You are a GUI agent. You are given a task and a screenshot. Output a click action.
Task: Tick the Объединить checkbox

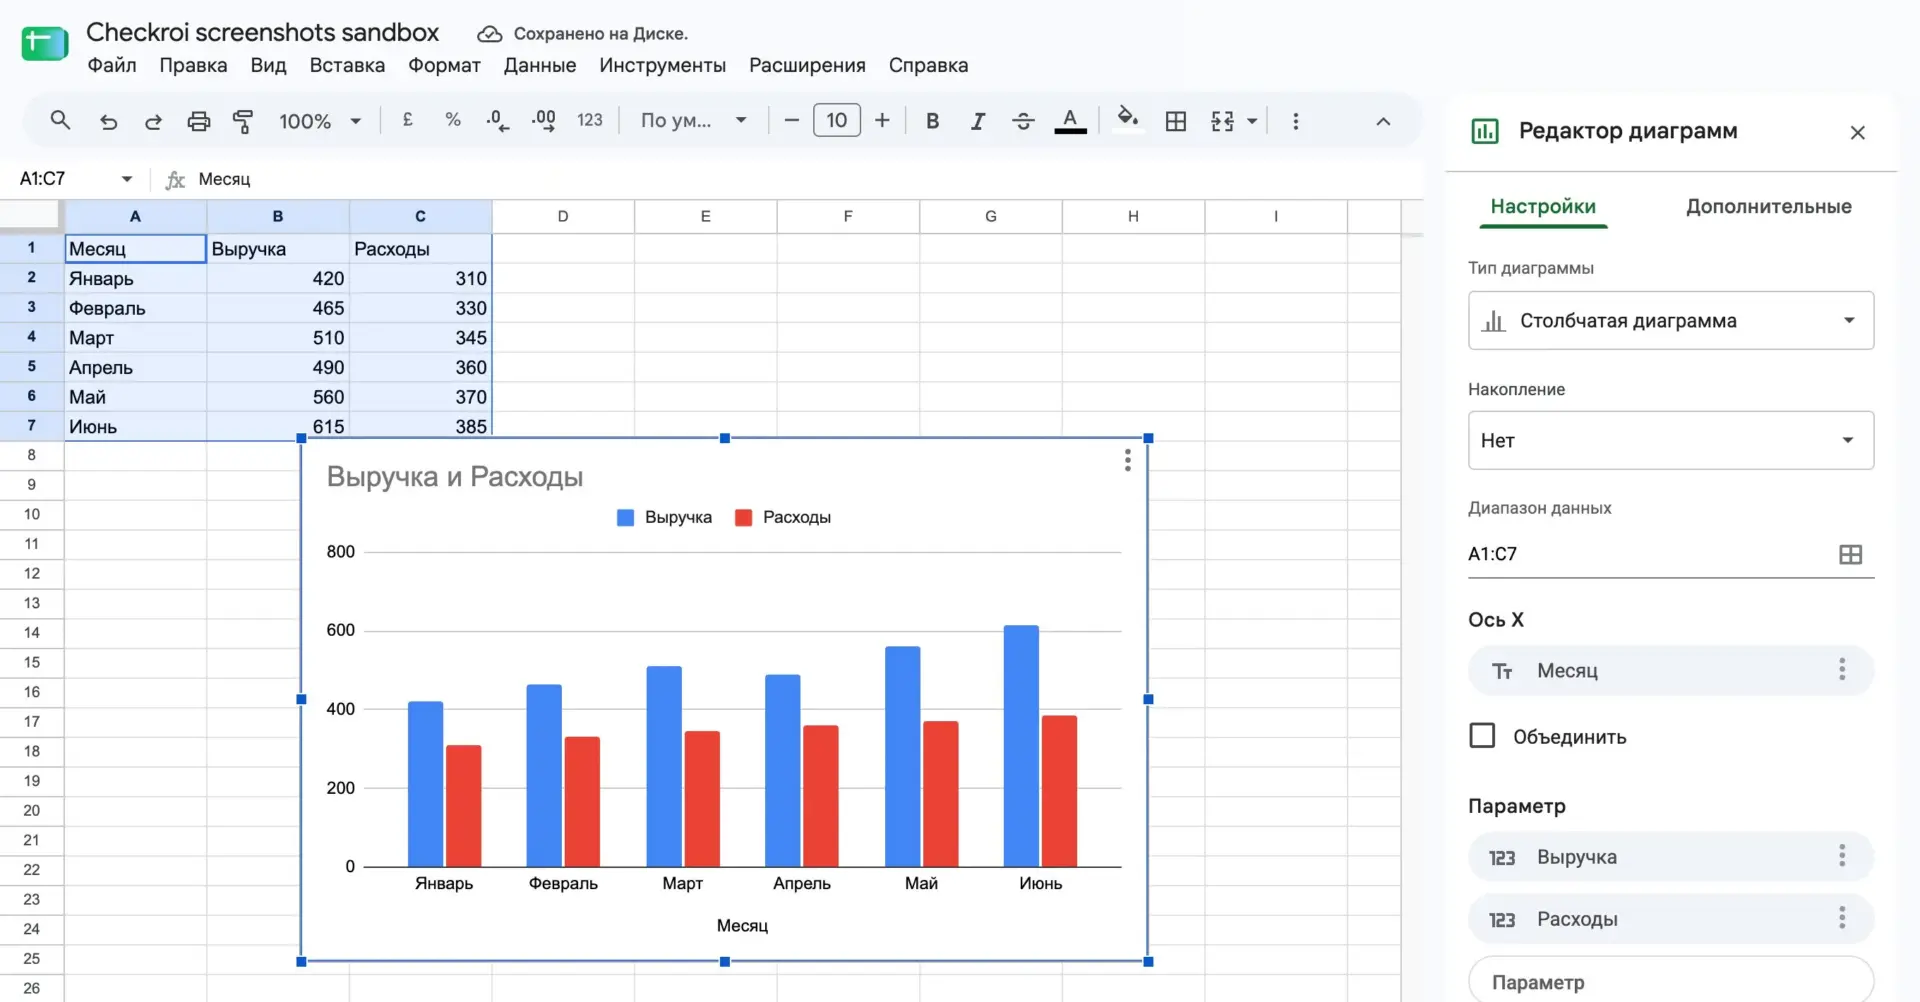[x=1482, y=736]
